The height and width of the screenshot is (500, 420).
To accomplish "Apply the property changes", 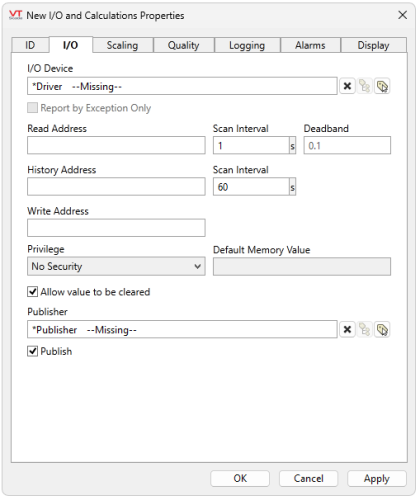I will [377, 478].
